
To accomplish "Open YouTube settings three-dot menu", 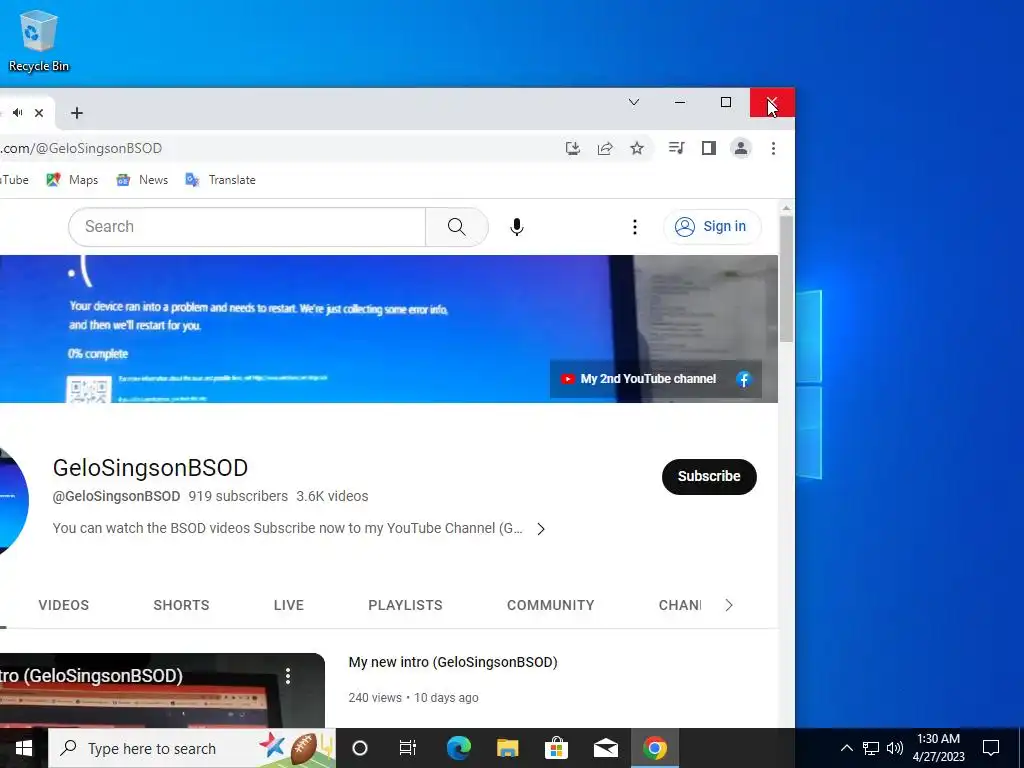I will click(635, 227).
